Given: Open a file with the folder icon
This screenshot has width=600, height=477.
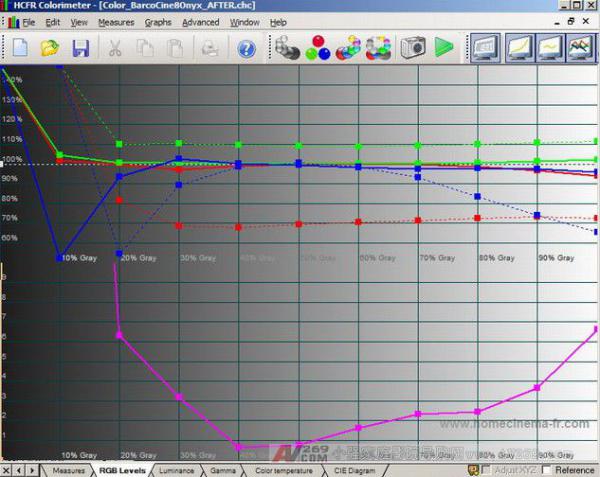Looking at the screenshot, I should click(50, 47).
